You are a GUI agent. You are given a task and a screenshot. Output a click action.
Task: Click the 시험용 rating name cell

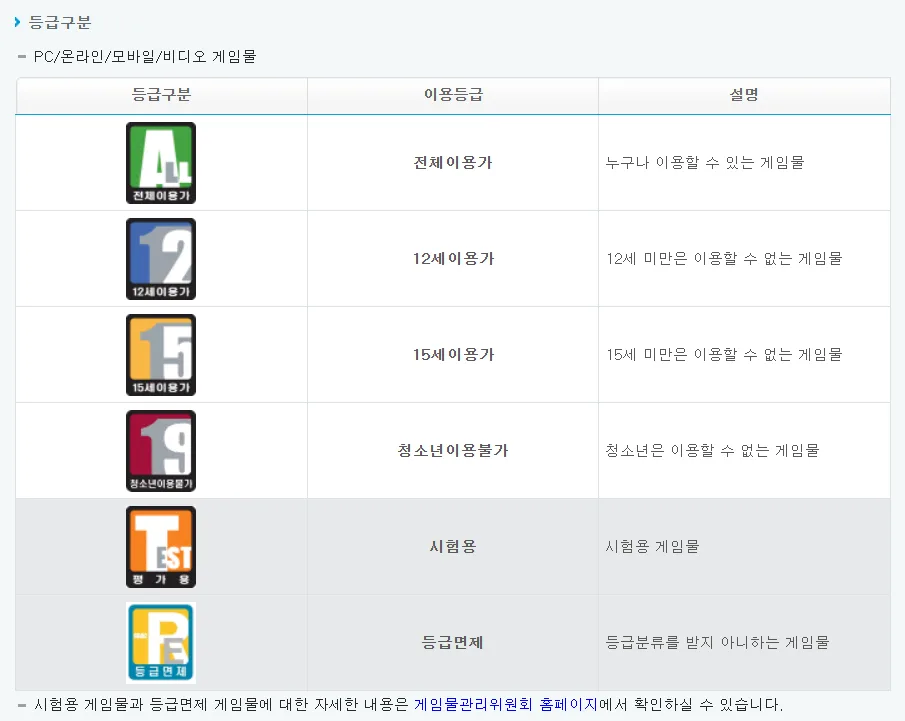click(x=453, y=546)
